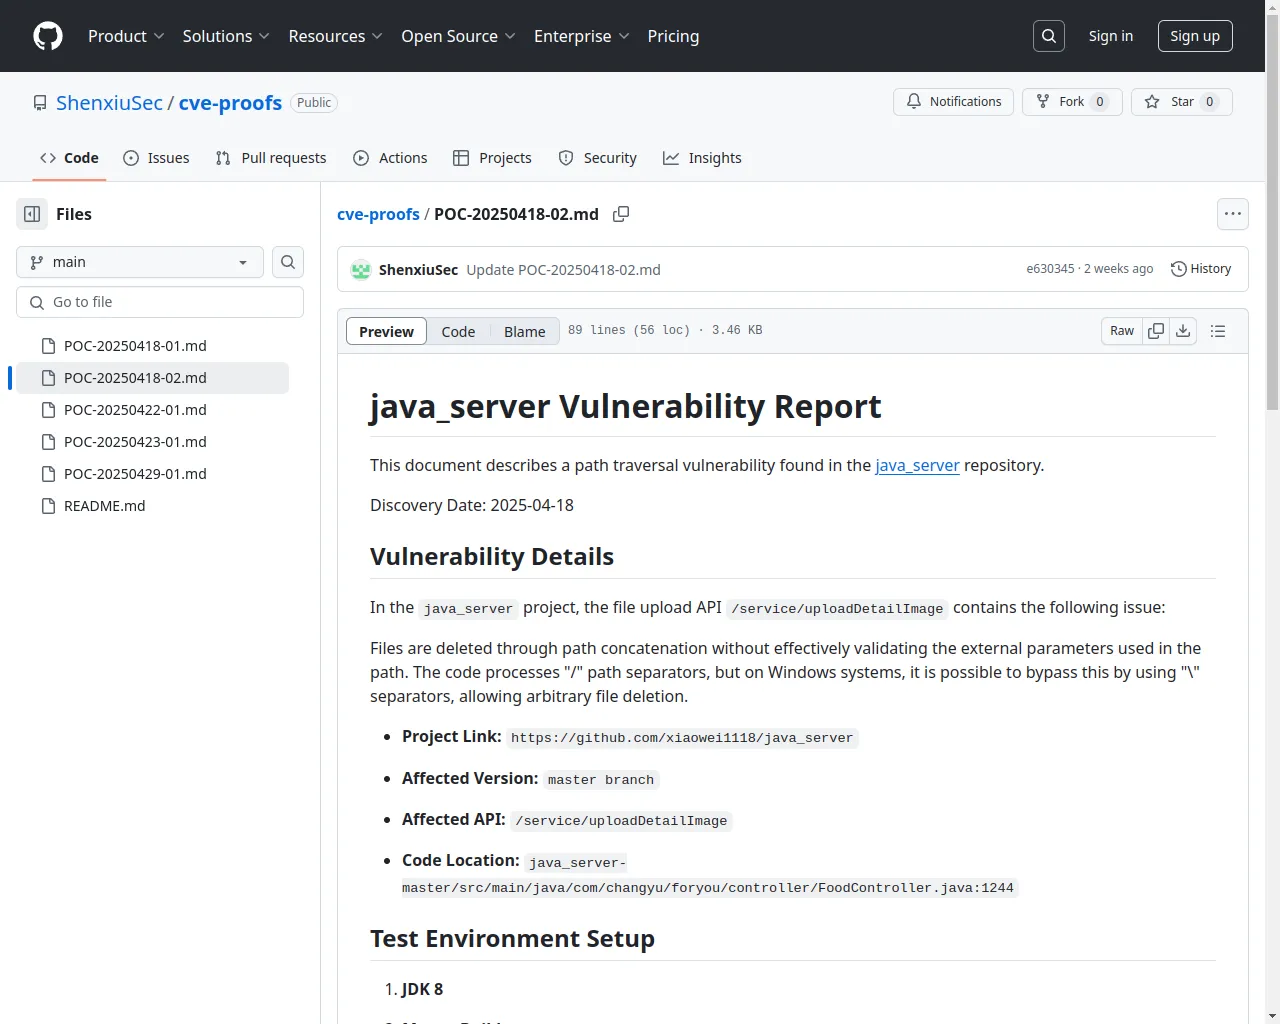Click the Test Environment Setup heading
This screenshot has height=1024, width=1280.
pyautogui.click(x=512, y=939)
